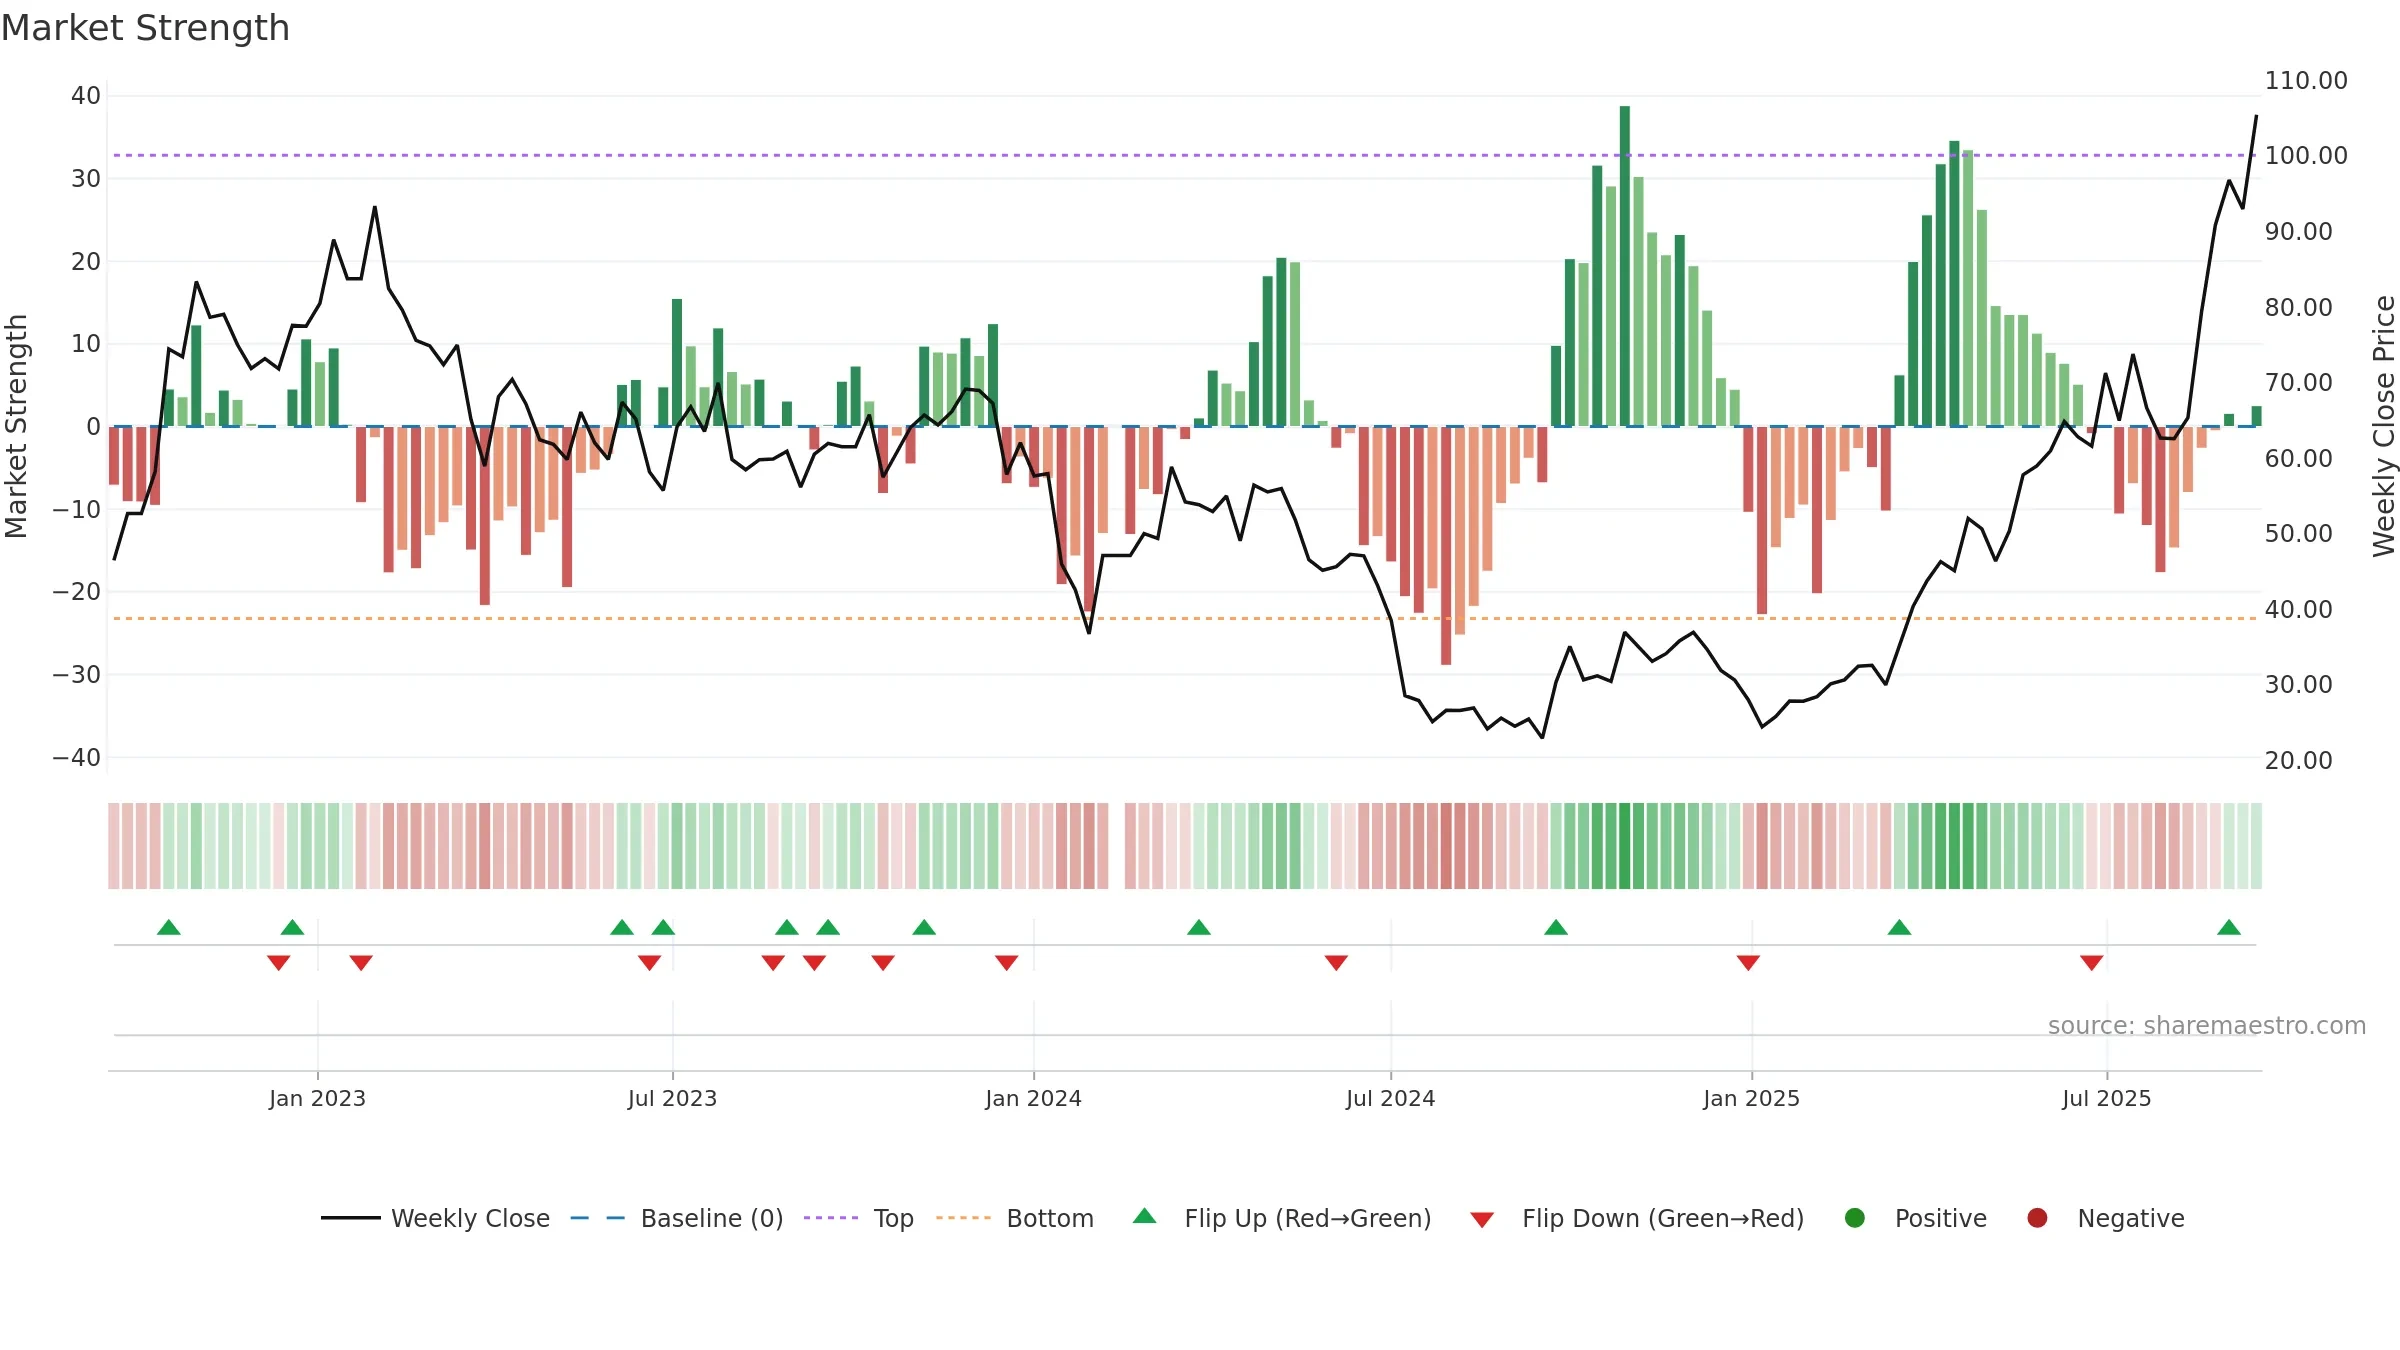The width and height of the screenshot is (2400, 1350).
Task: Click the green Positive circle in legend
Action: click(x=1855, y=1218)
